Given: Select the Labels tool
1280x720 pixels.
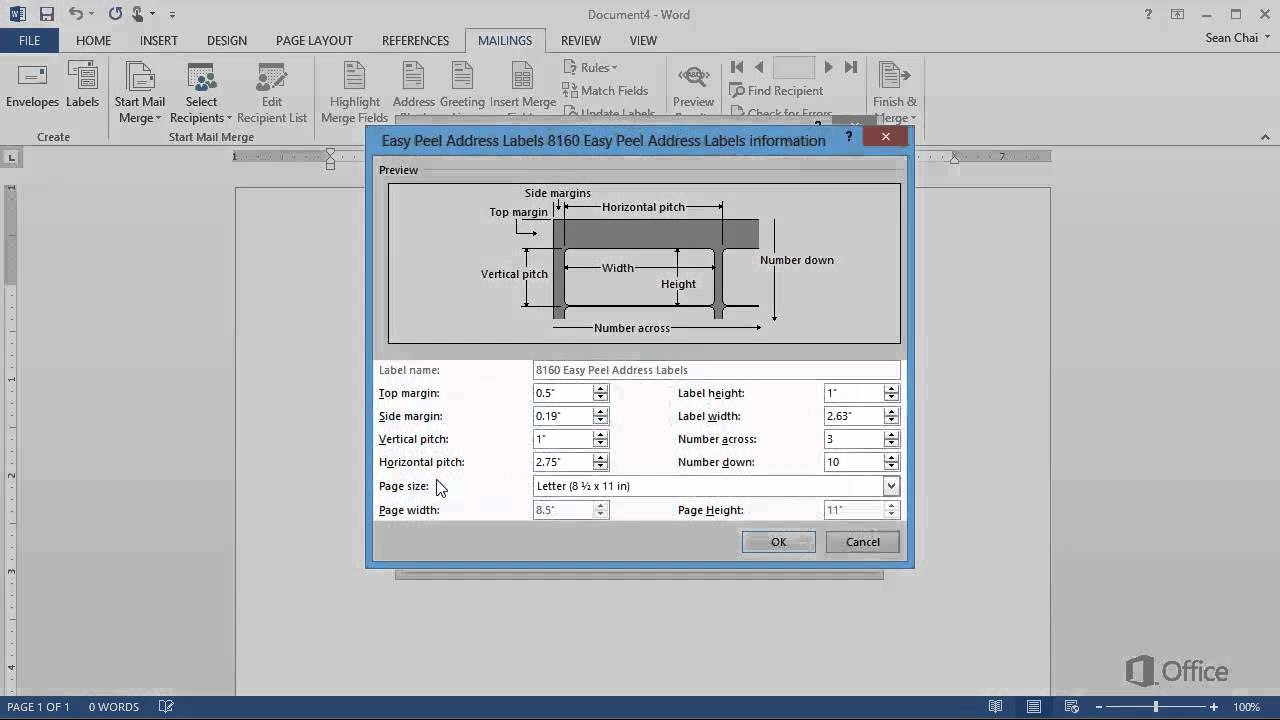Looking at the screenshot, I should (x=82, y=90).
